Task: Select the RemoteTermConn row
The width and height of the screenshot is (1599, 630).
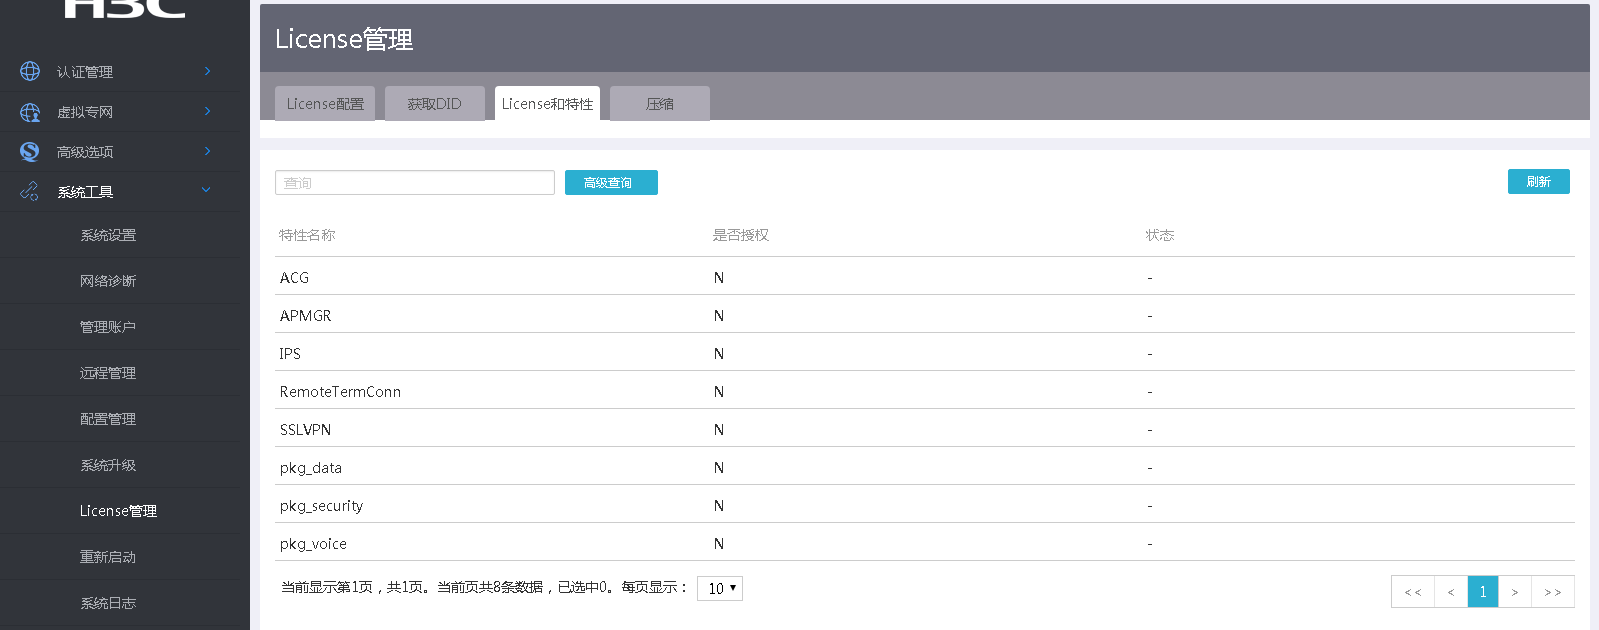Action: (x=925, y=391)
